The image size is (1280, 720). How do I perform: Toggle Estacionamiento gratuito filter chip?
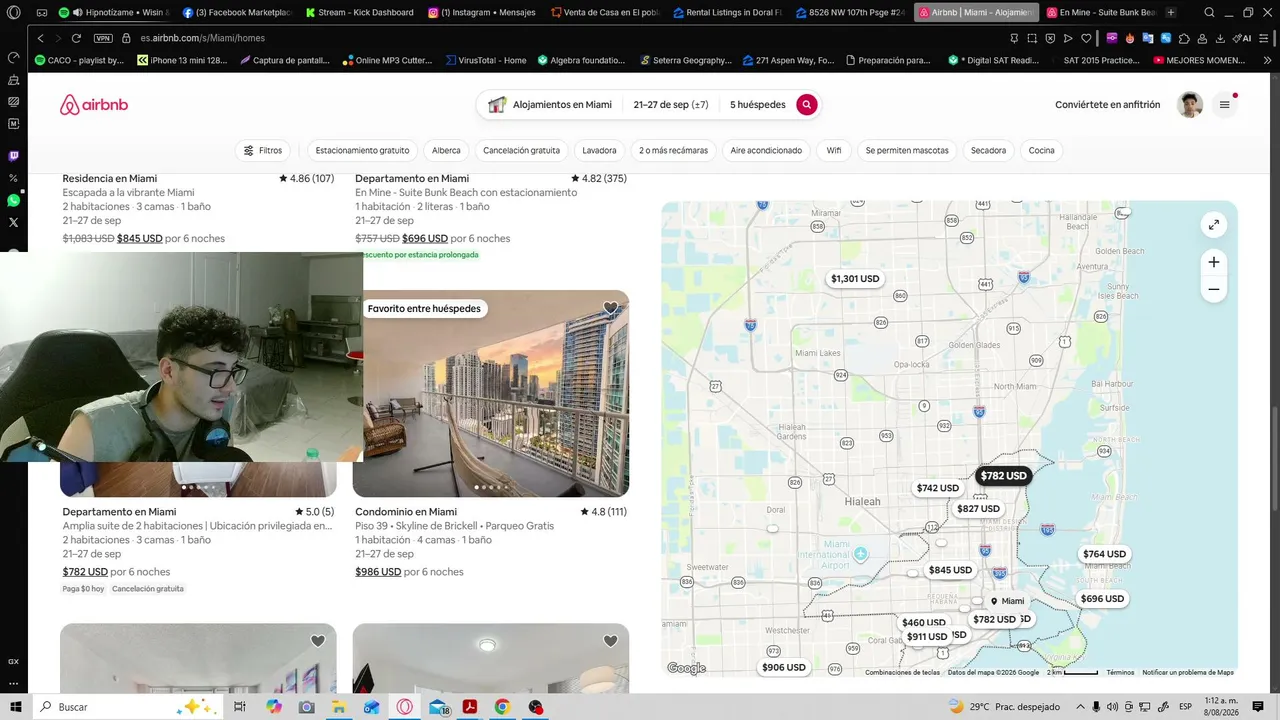tap(362, 151)
